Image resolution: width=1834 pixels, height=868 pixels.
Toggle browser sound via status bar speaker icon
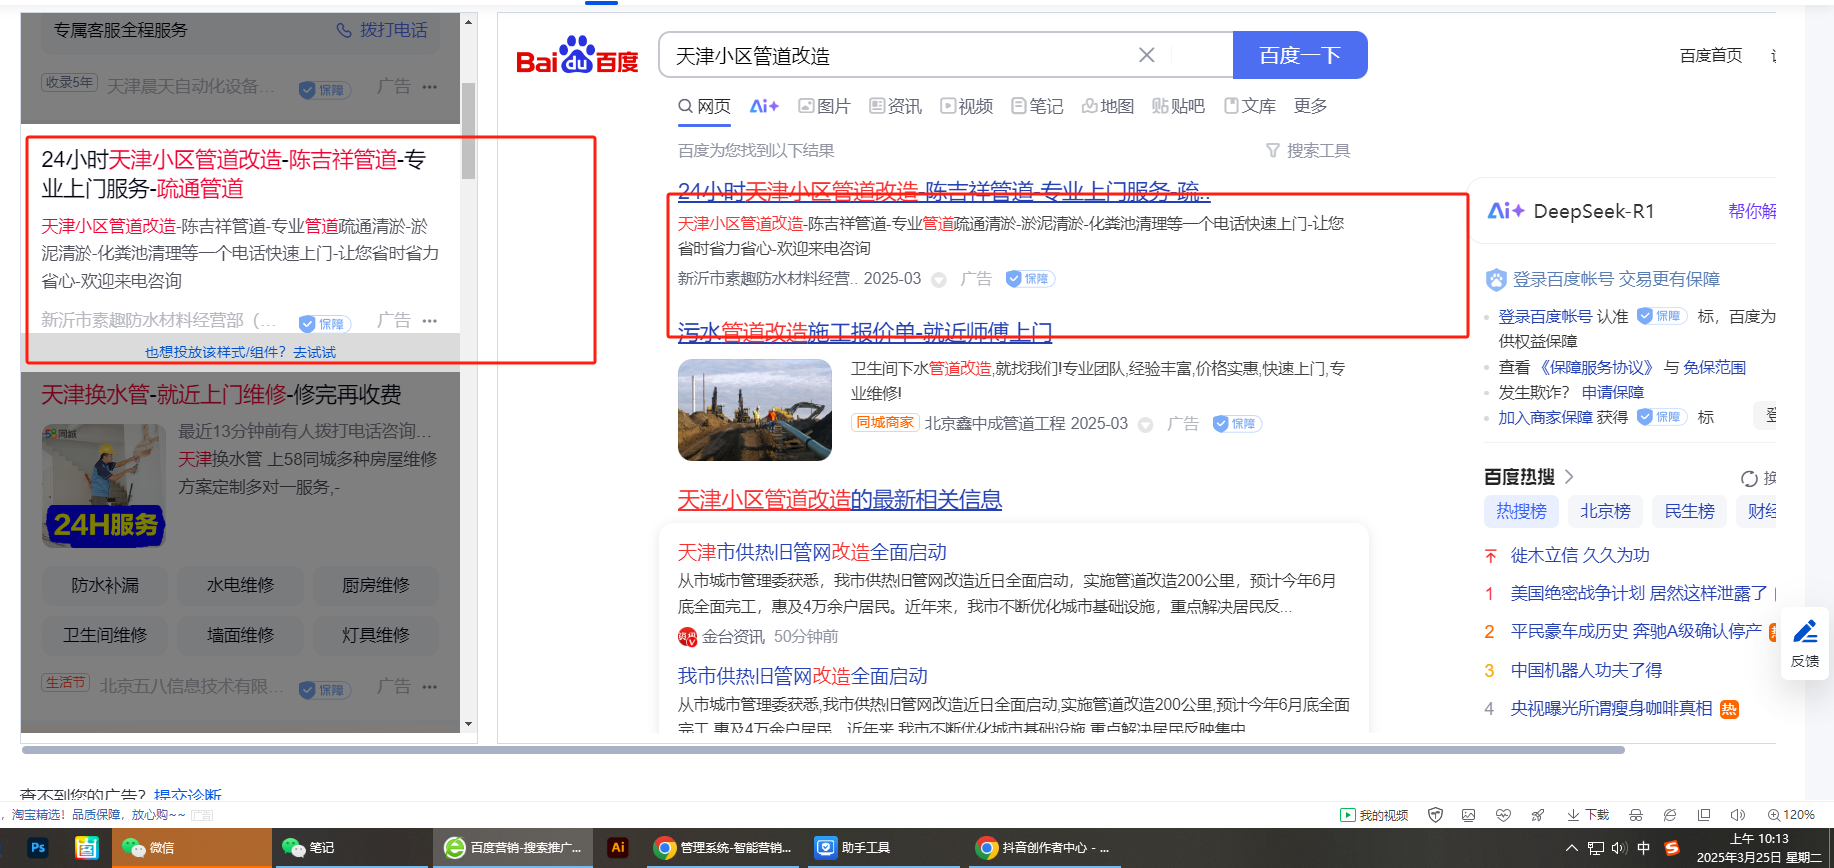coord(1737,815)
